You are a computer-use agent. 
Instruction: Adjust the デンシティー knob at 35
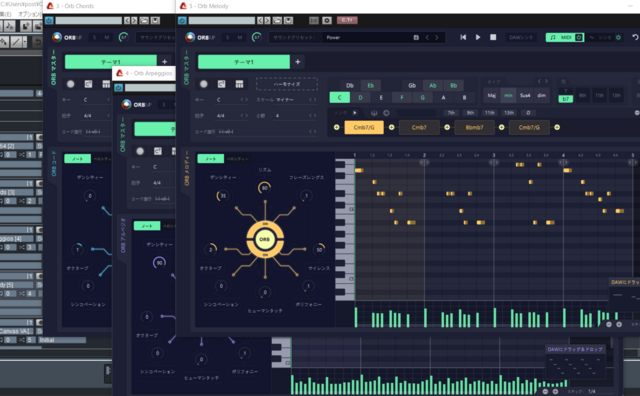click(223, 196)
